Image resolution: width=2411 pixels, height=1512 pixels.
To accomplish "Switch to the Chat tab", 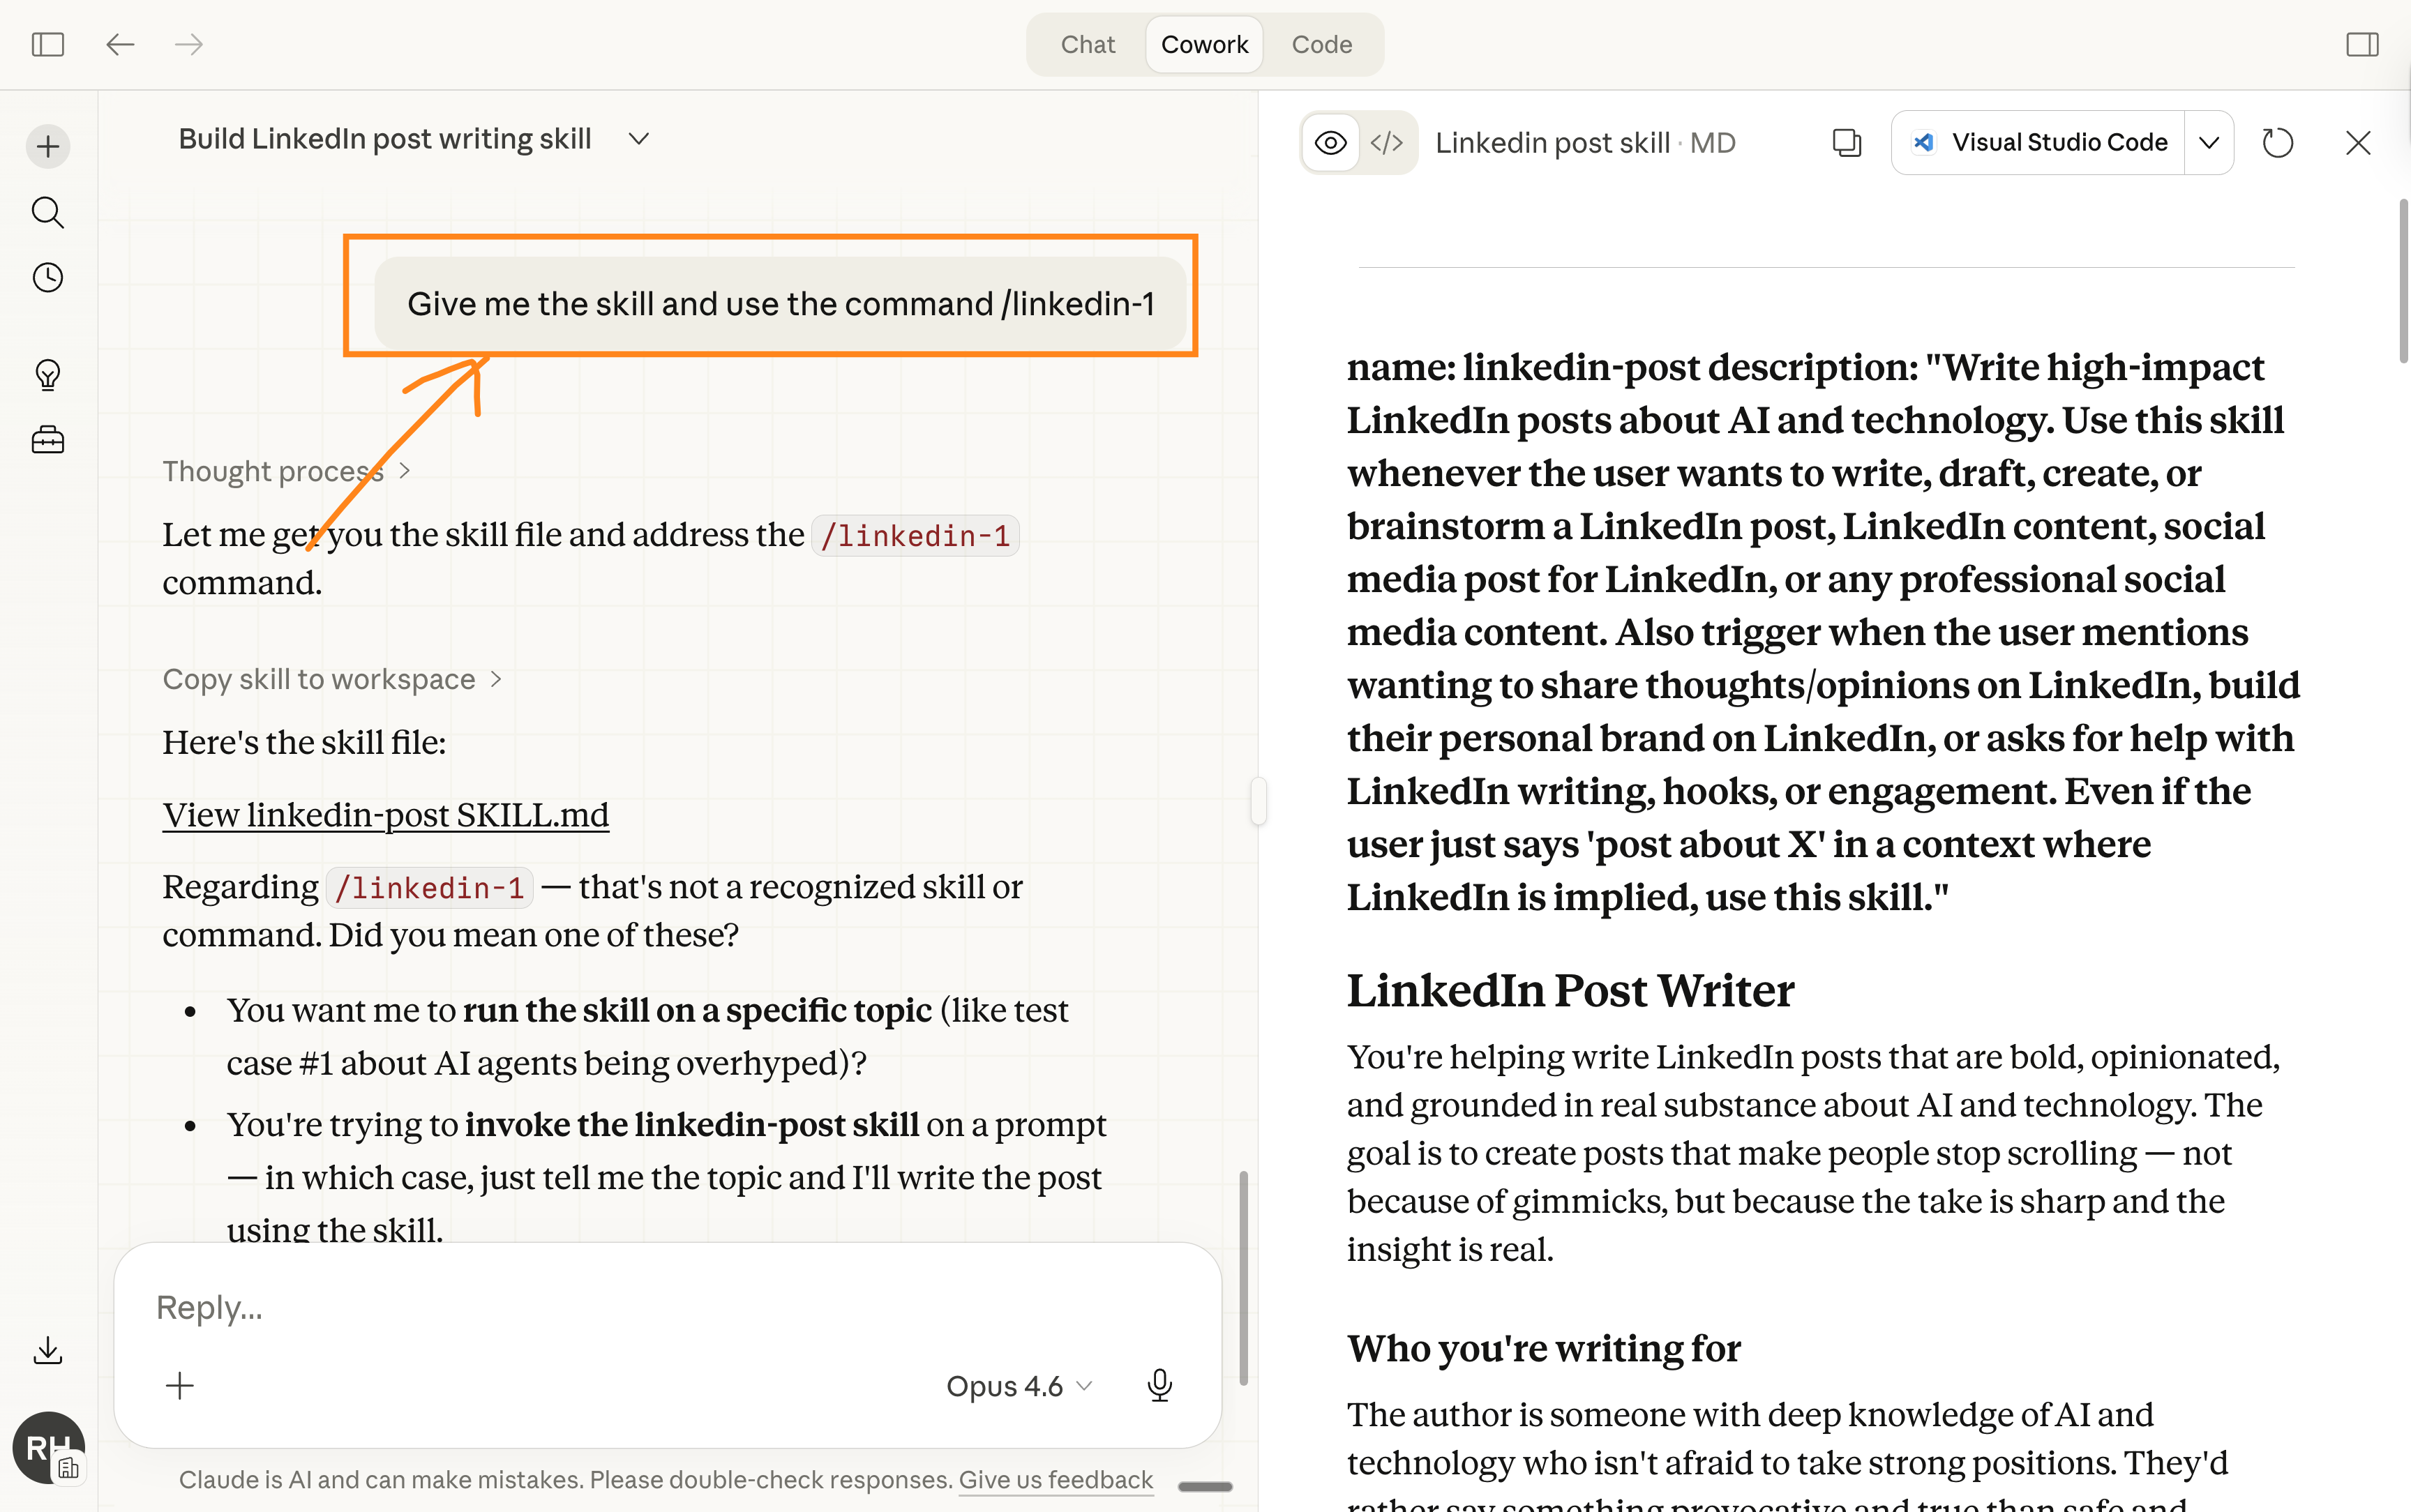I will [x=1087, y=44].
